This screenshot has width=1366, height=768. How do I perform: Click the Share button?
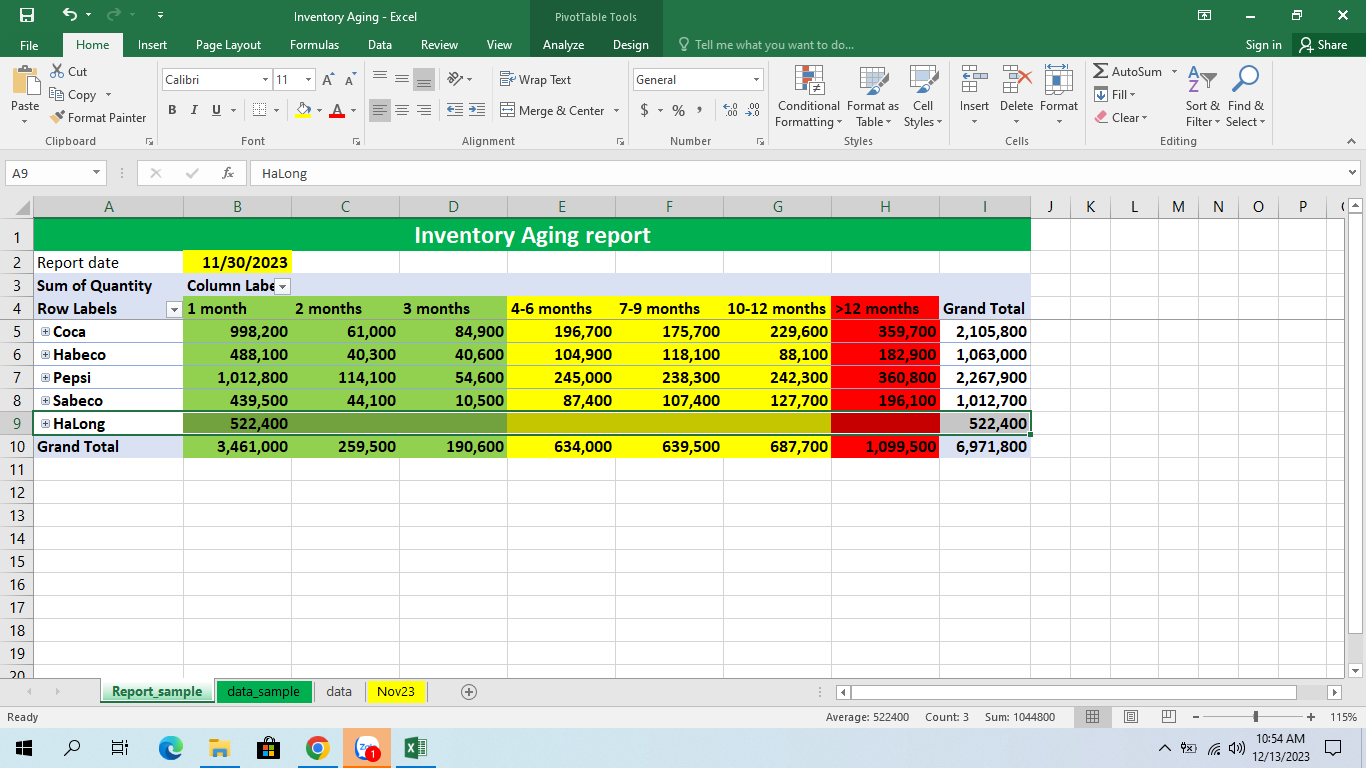click(x=1323, y=45)
